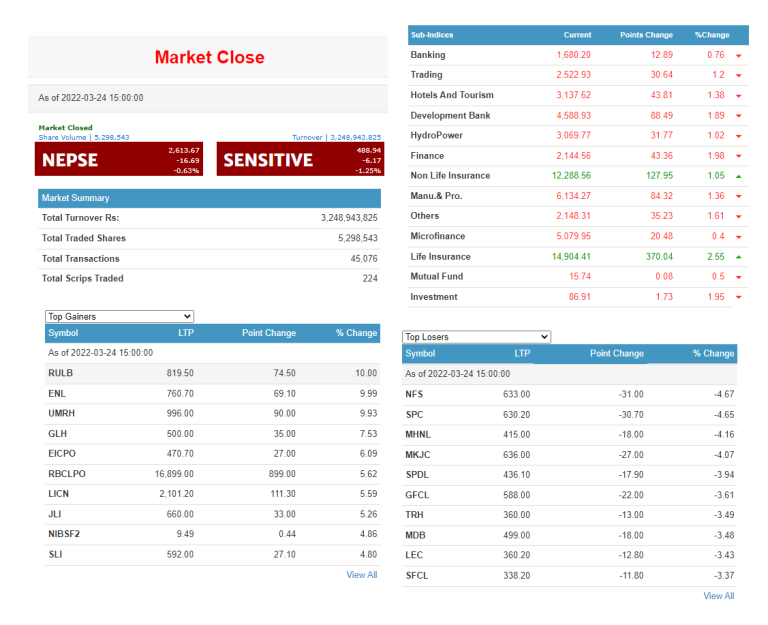The image size is (768, 625).
Task: Click the down arrow icon for Trading
Action: [x=739, y=76]
